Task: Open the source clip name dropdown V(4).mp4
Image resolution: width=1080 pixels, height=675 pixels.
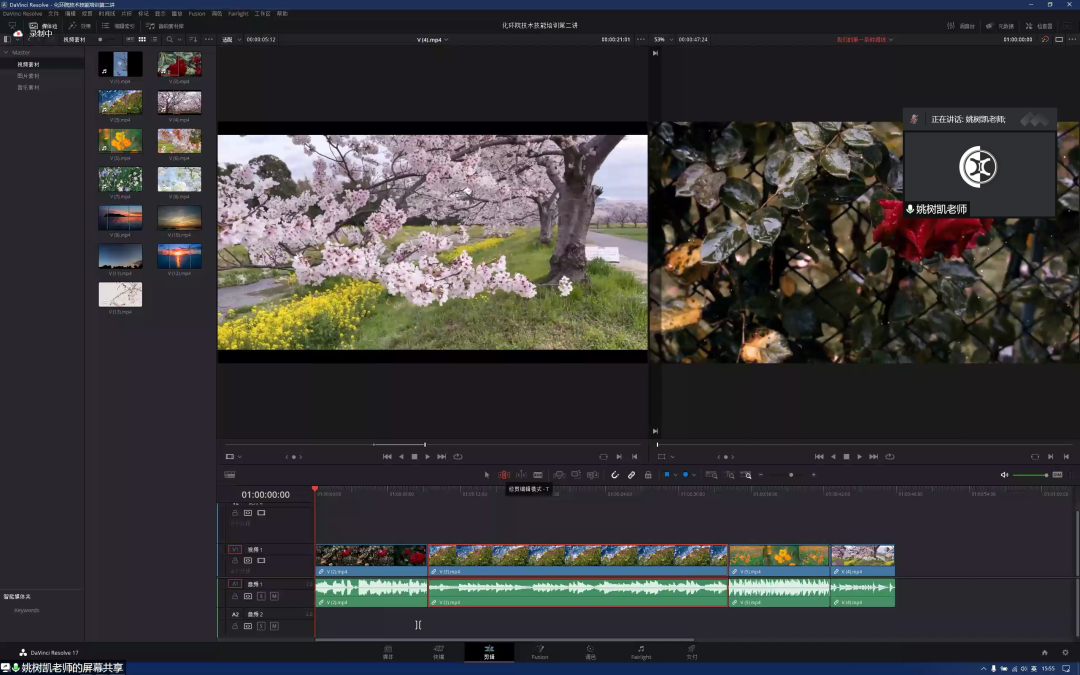Action: coord(433,39)
